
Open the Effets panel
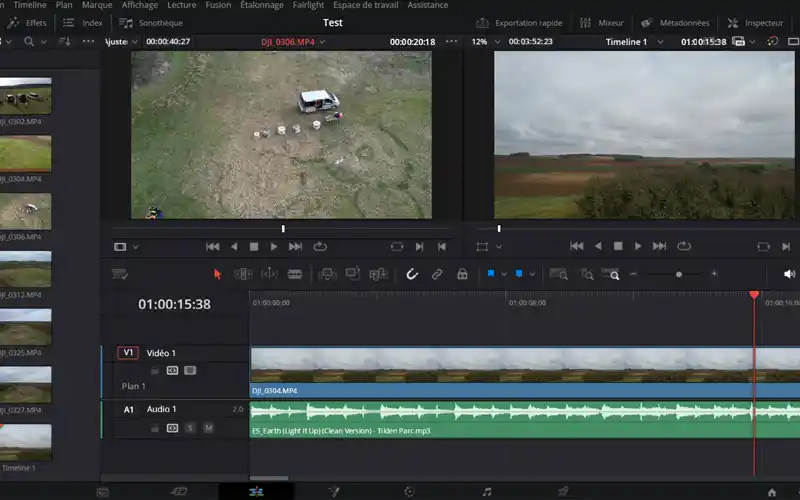[x=27, y=23]
